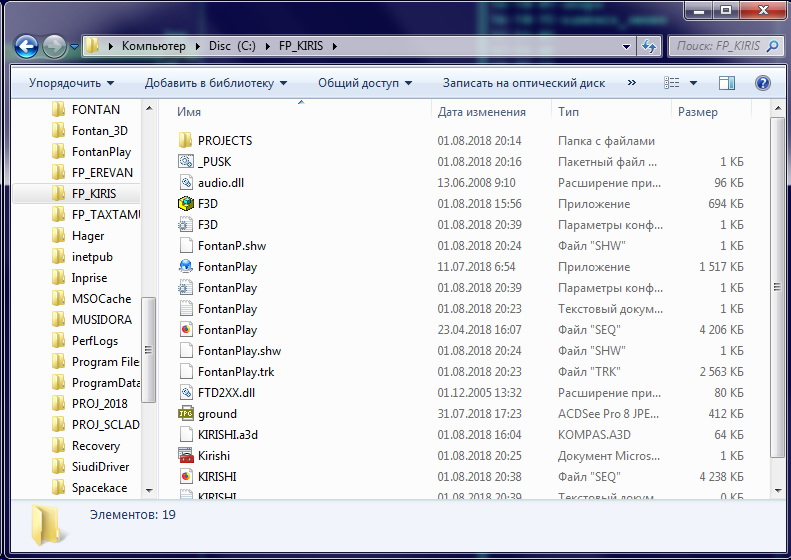Select inetpub folder in the tree
This screenshot has width=791, height=560.
point(92,257)
